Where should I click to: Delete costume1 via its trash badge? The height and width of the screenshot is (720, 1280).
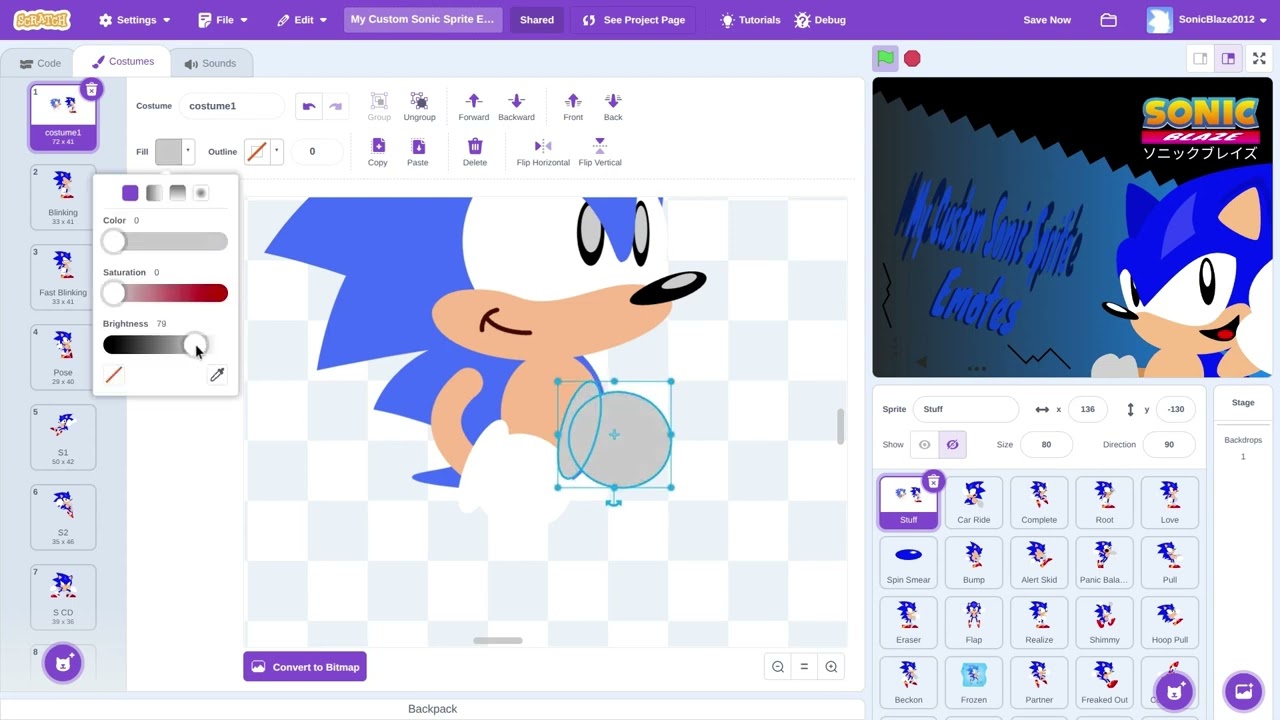point(91,90)
